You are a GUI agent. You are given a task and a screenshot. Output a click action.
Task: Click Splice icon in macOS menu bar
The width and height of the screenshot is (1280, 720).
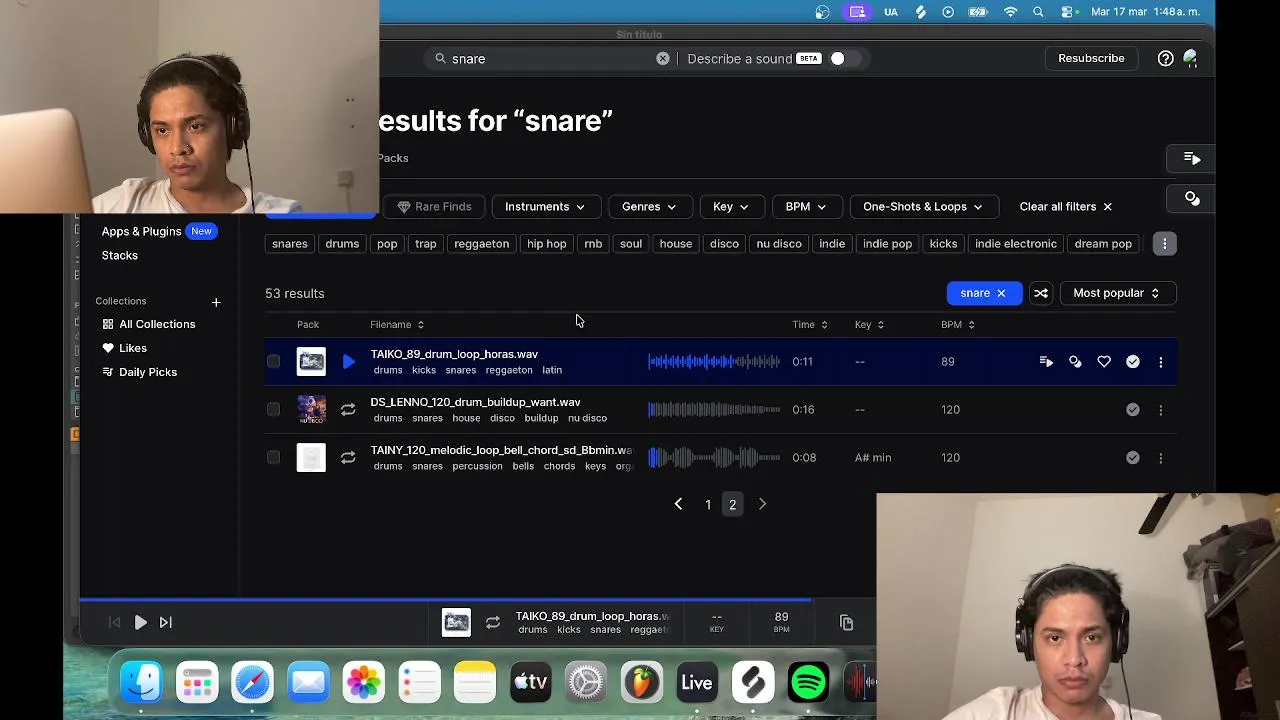point(921,12)
